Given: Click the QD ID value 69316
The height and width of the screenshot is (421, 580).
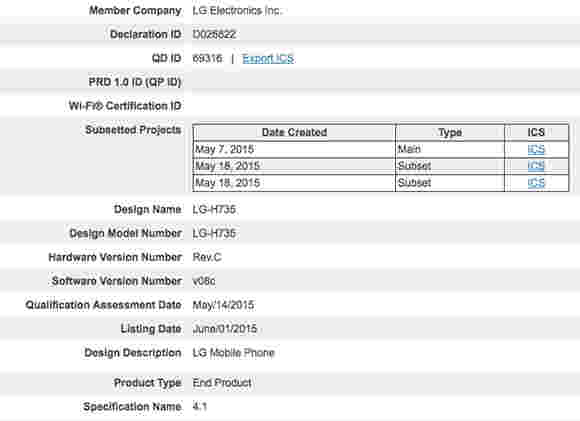Looking at the screenshot, I should tap(208, 58).
